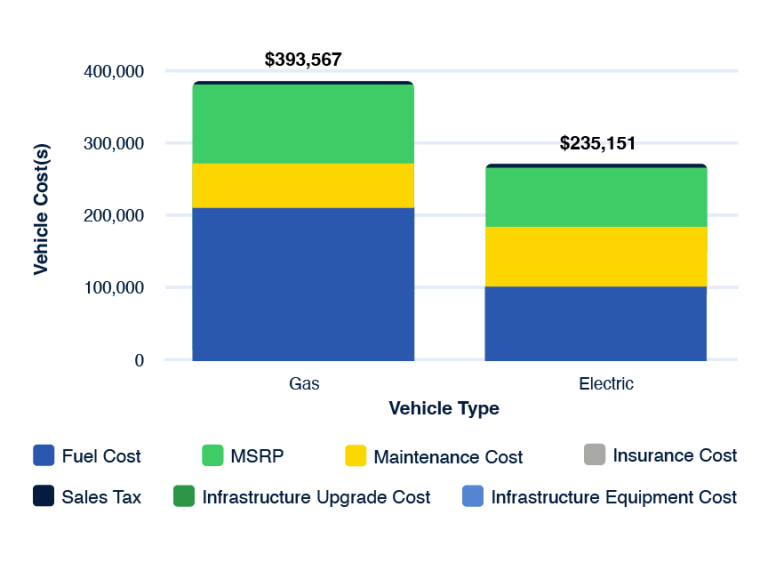Select the Gas bar's yellow maintenance segment

pyautogui.click(x=303, y=185)
